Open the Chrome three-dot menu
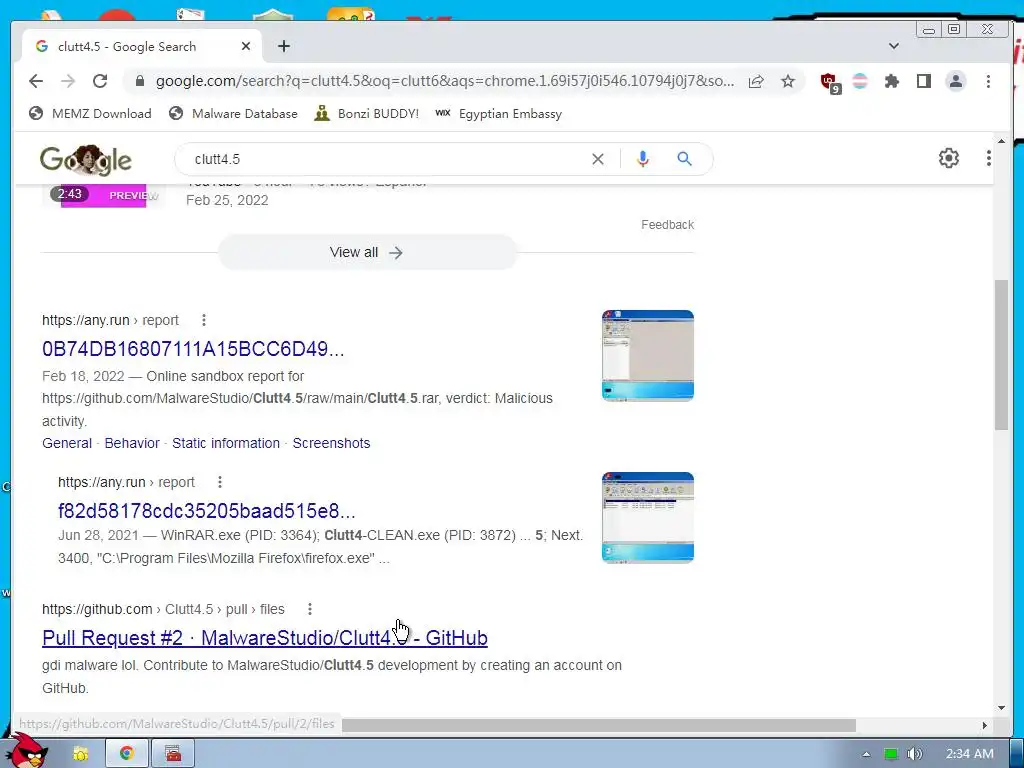Viewport: 1024px width, 768px height. (x=988, y=81)
